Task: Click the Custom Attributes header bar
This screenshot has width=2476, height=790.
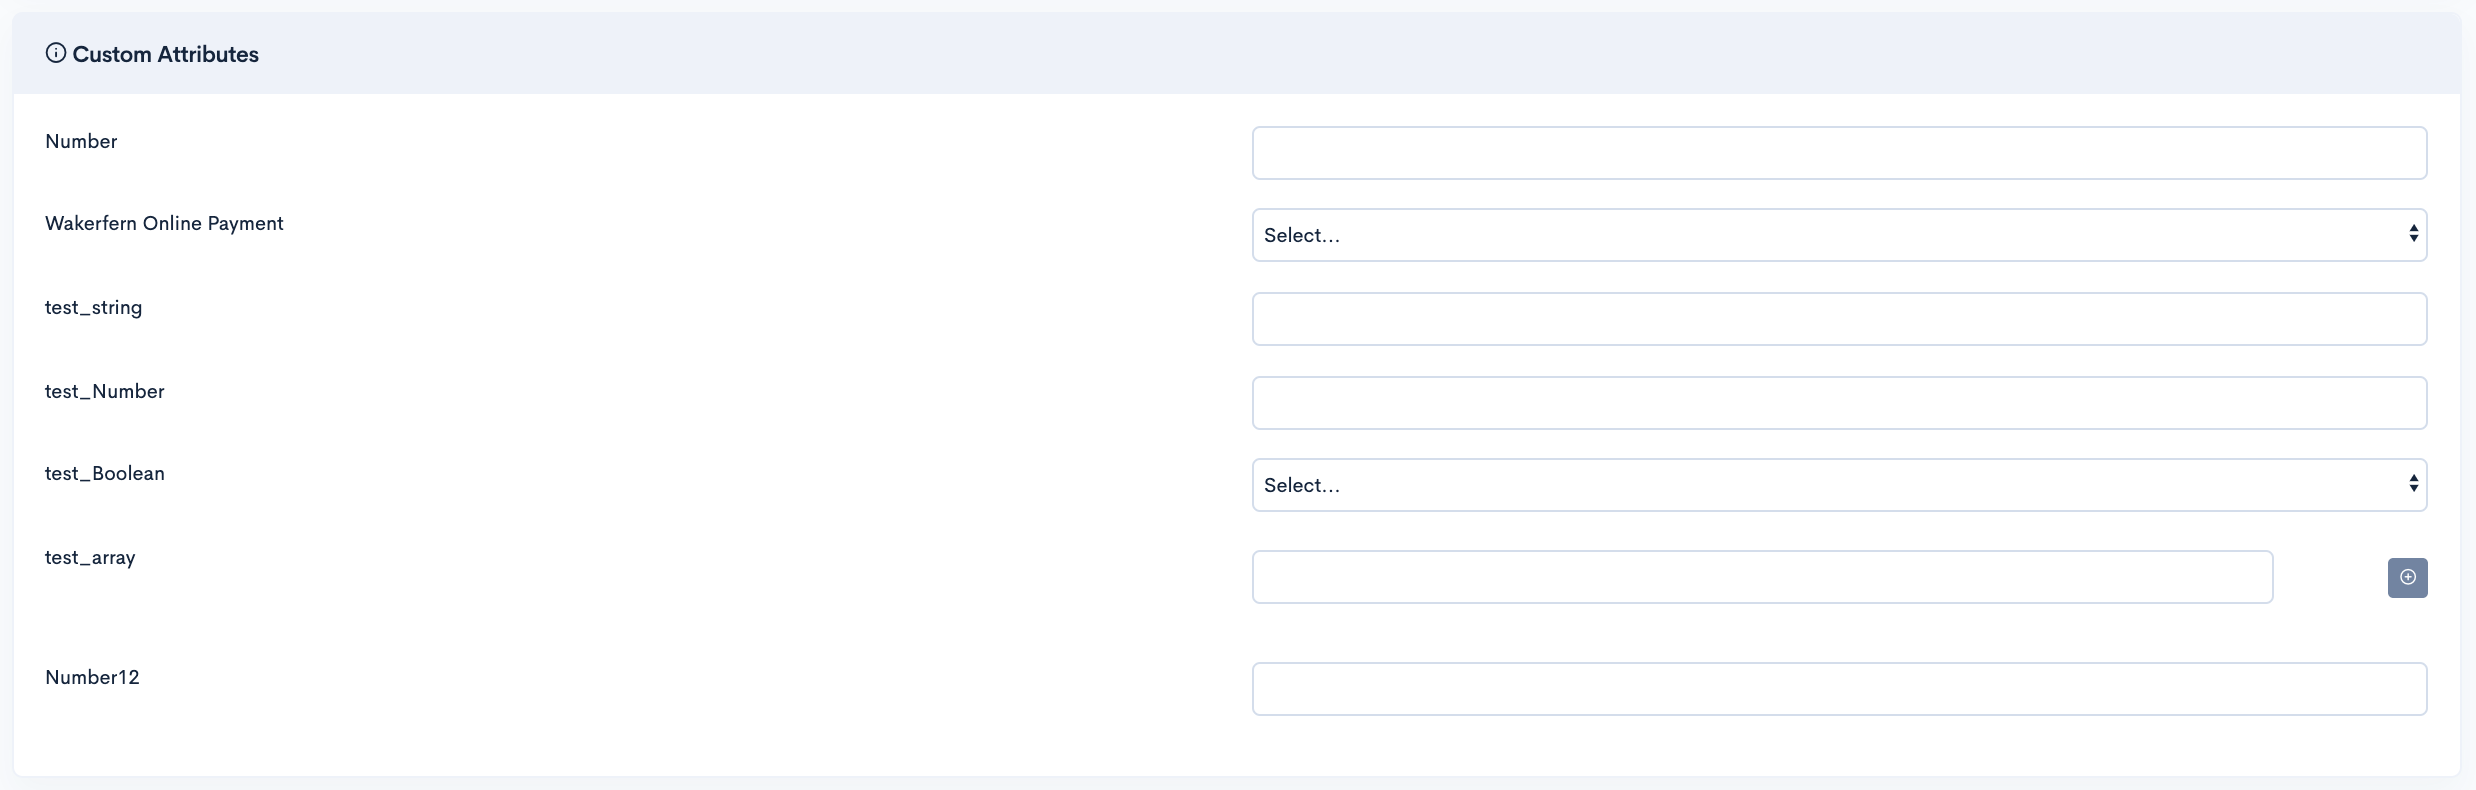Action: point(1237,54)
